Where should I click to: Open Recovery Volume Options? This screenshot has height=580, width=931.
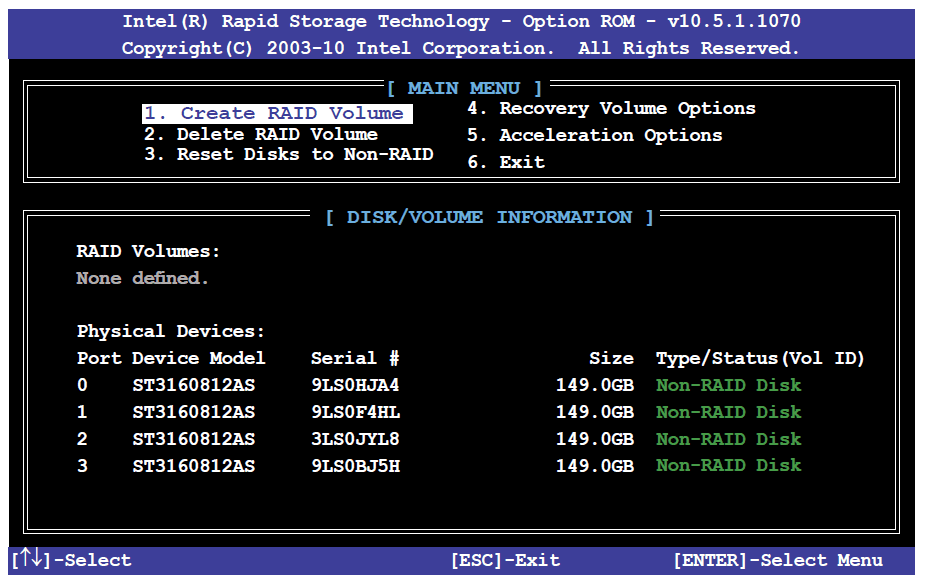tap(611, 108)
